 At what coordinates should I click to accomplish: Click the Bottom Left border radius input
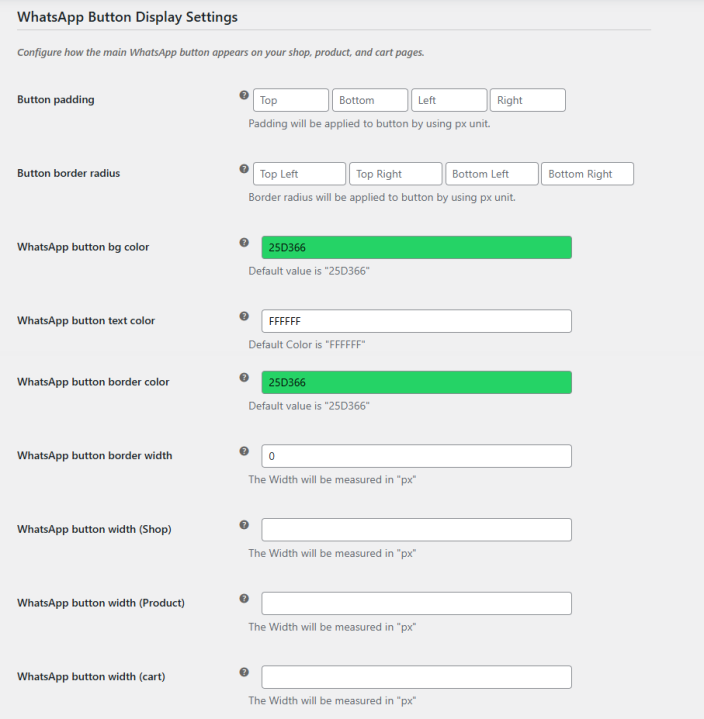click(492, 174)
